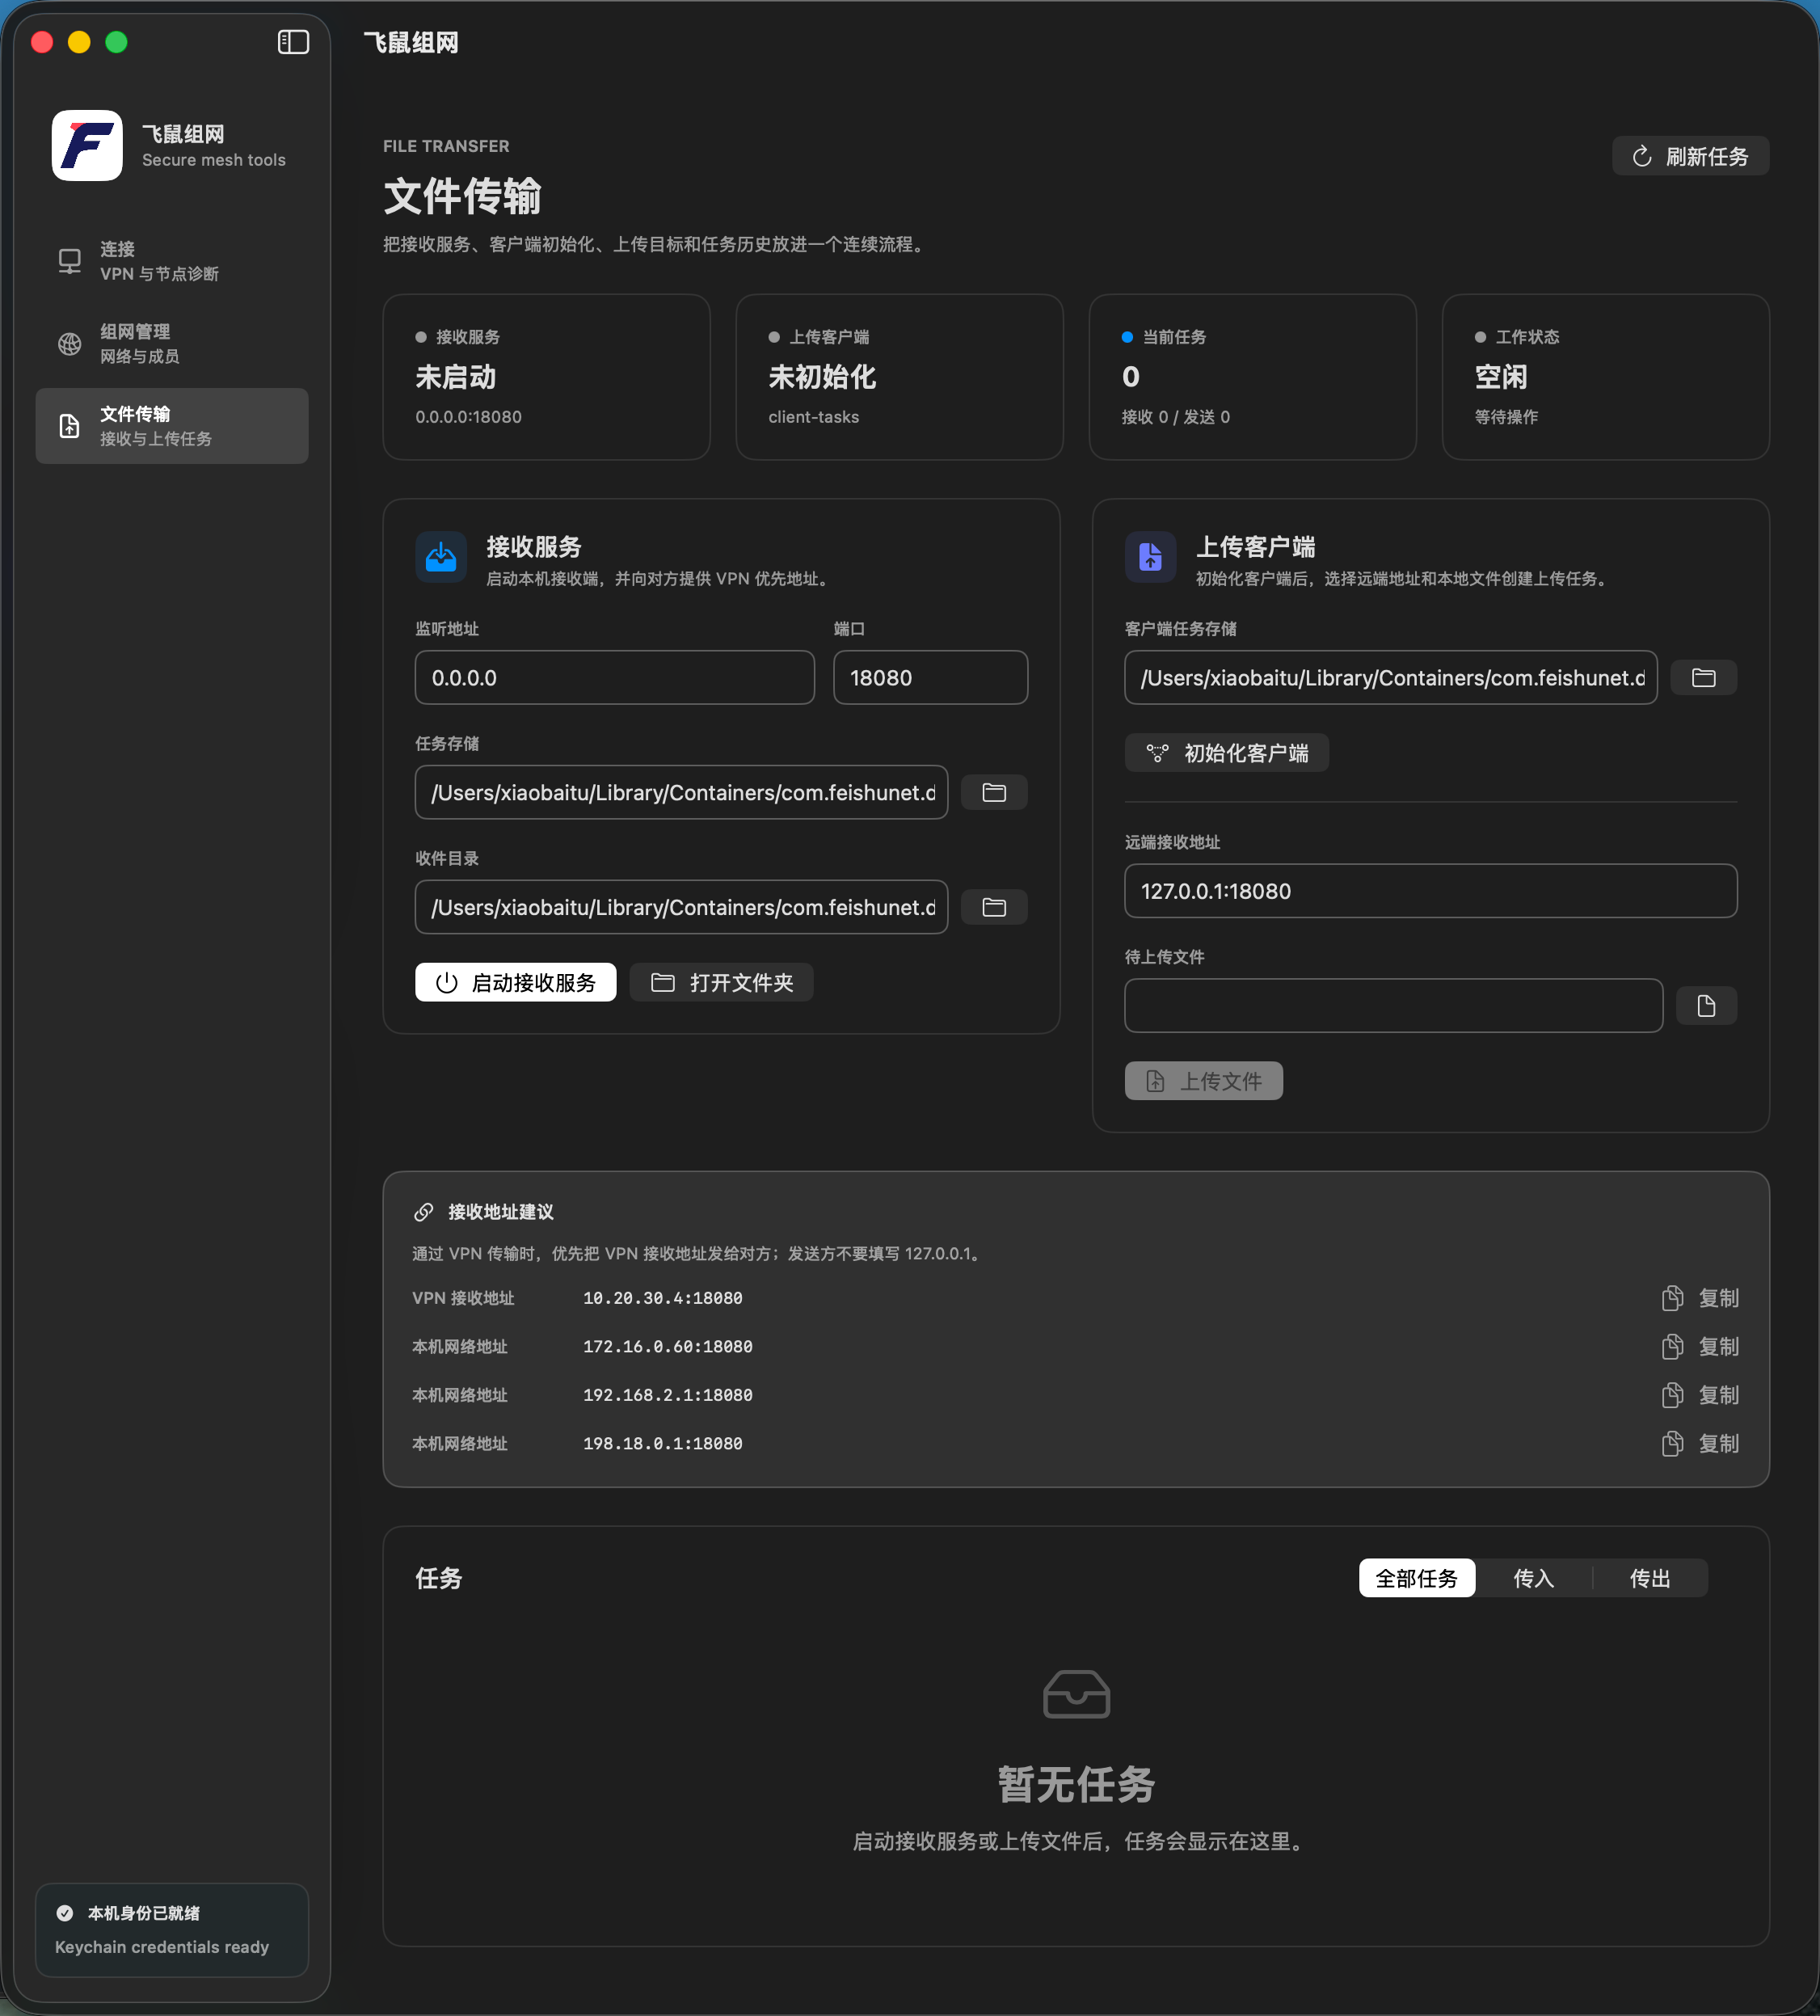Click the 启动接收服务 button
This screenshot has height=2016, width=1820.
pyautogui.click(x=516, y=983)
